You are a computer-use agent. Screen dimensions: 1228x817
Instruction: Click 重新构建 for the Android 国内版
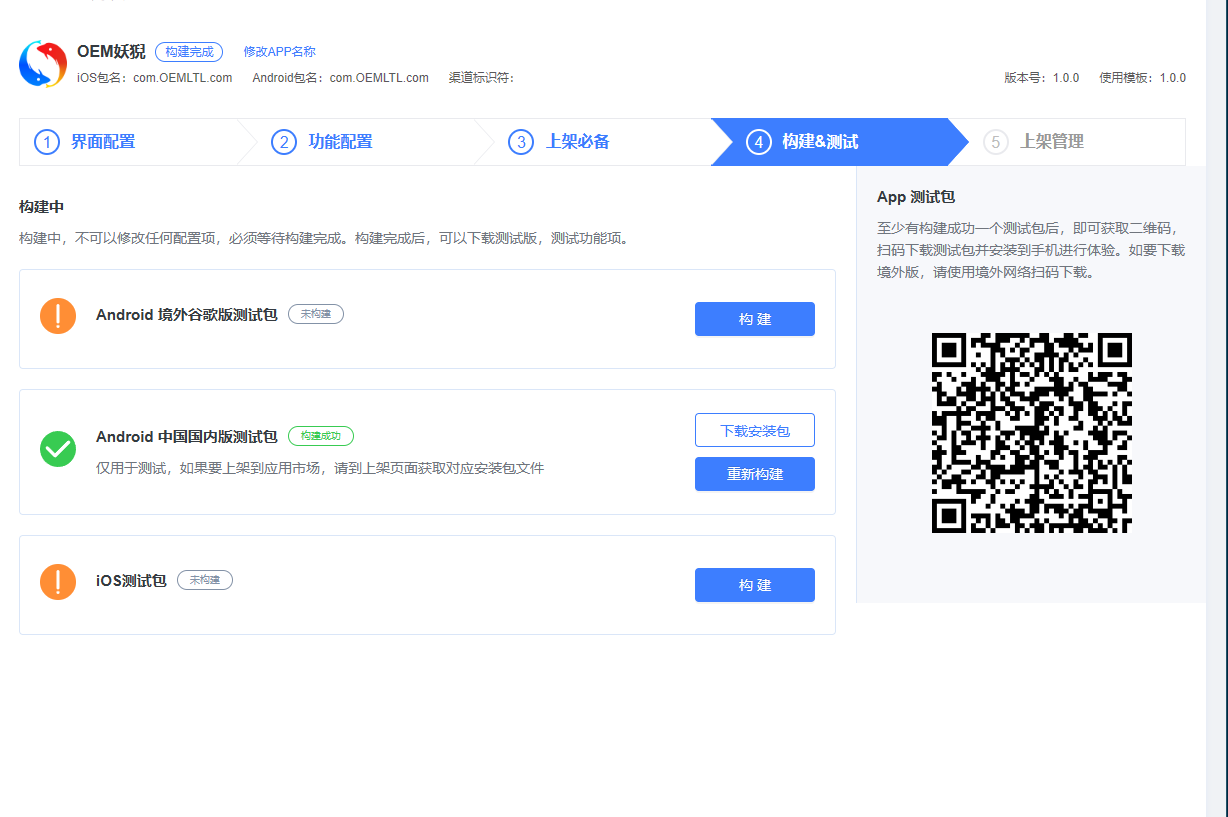tap(755, 474)
